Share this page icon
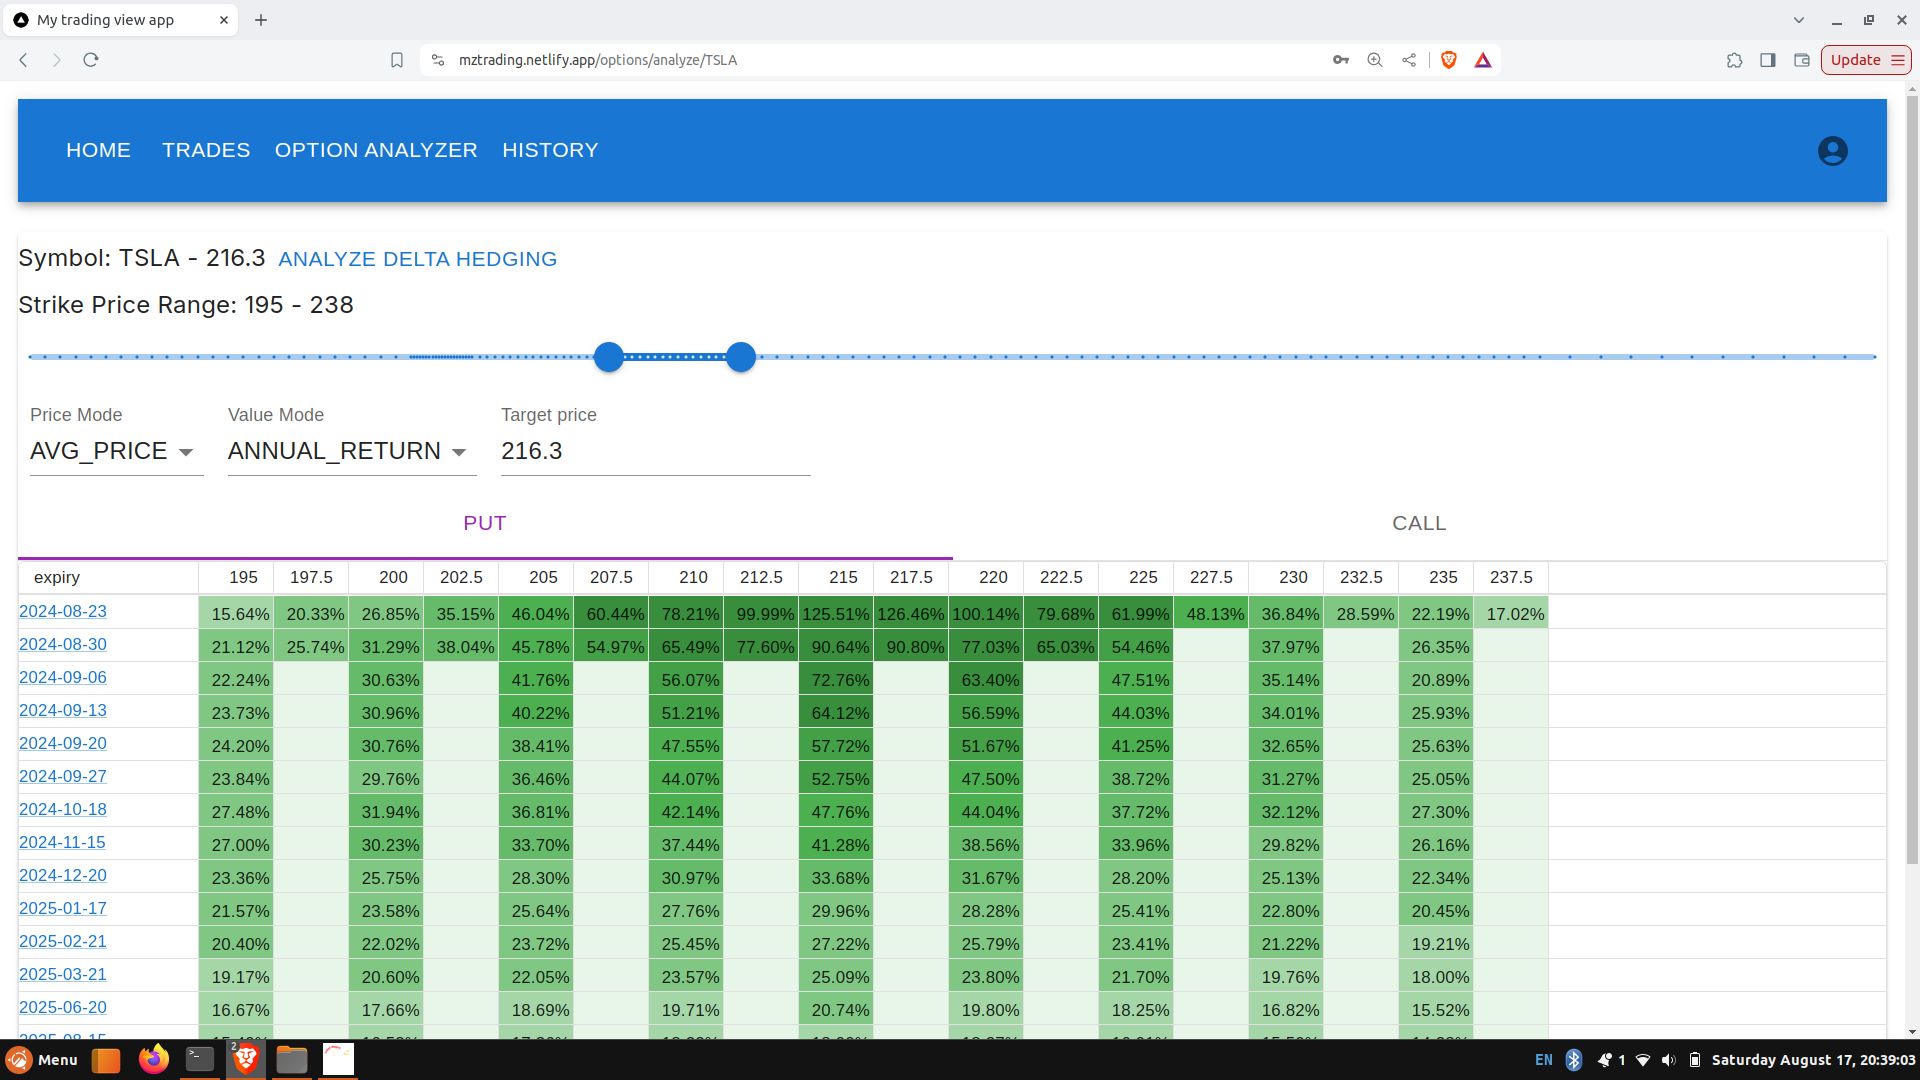The width and height of the screenshot is (1920, 1080). 1409,60
